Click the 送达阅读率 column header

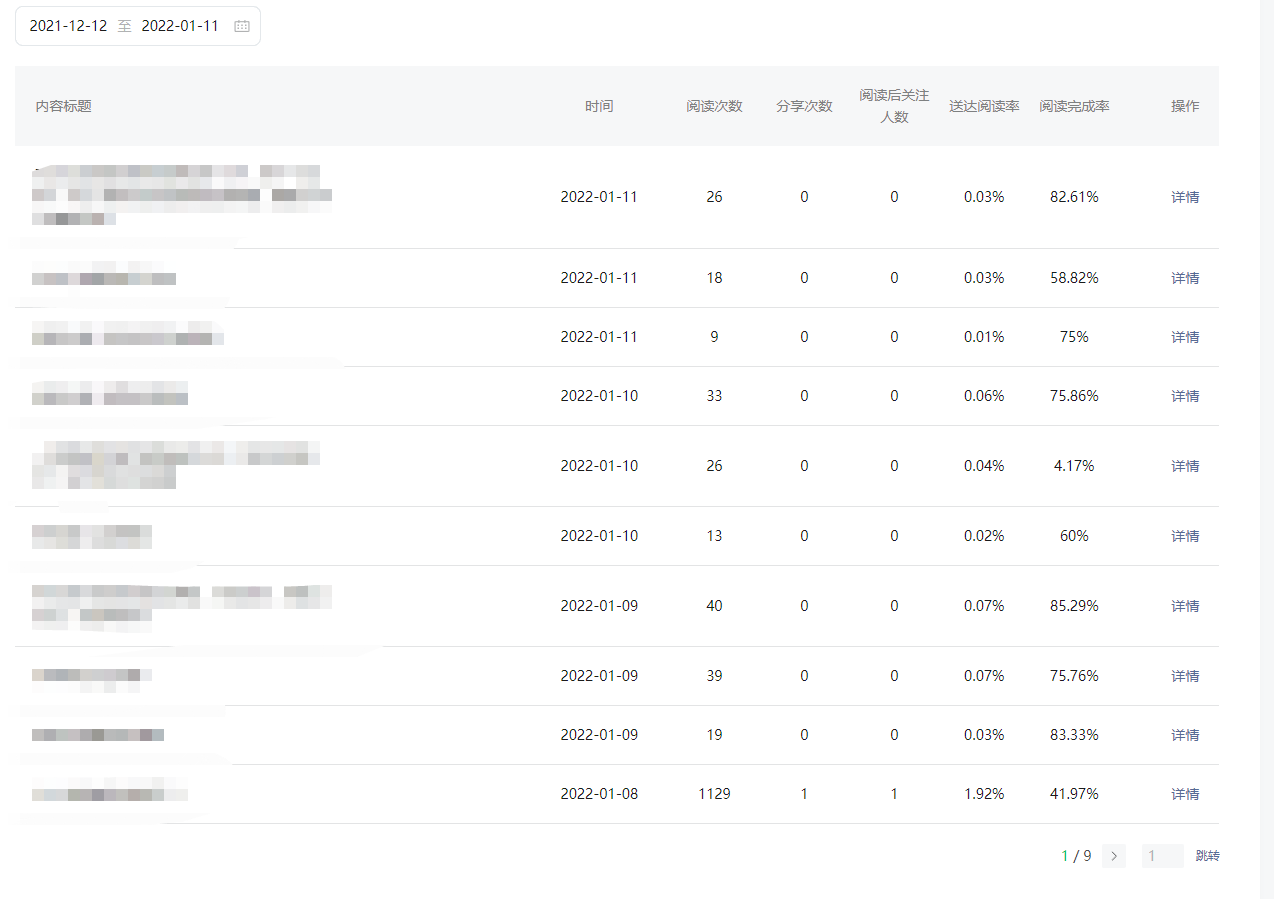[x=984, y=106]
